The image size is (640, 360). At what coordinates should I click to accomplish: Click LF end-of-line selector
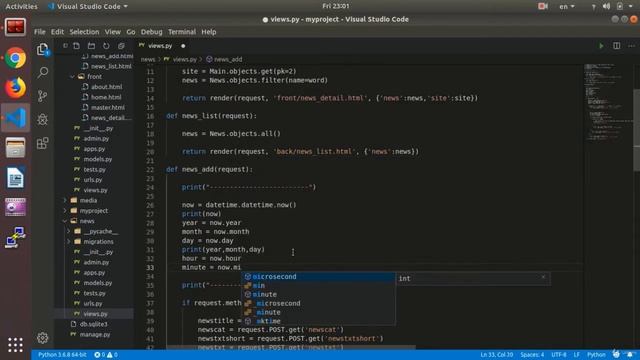pos(576,355)
